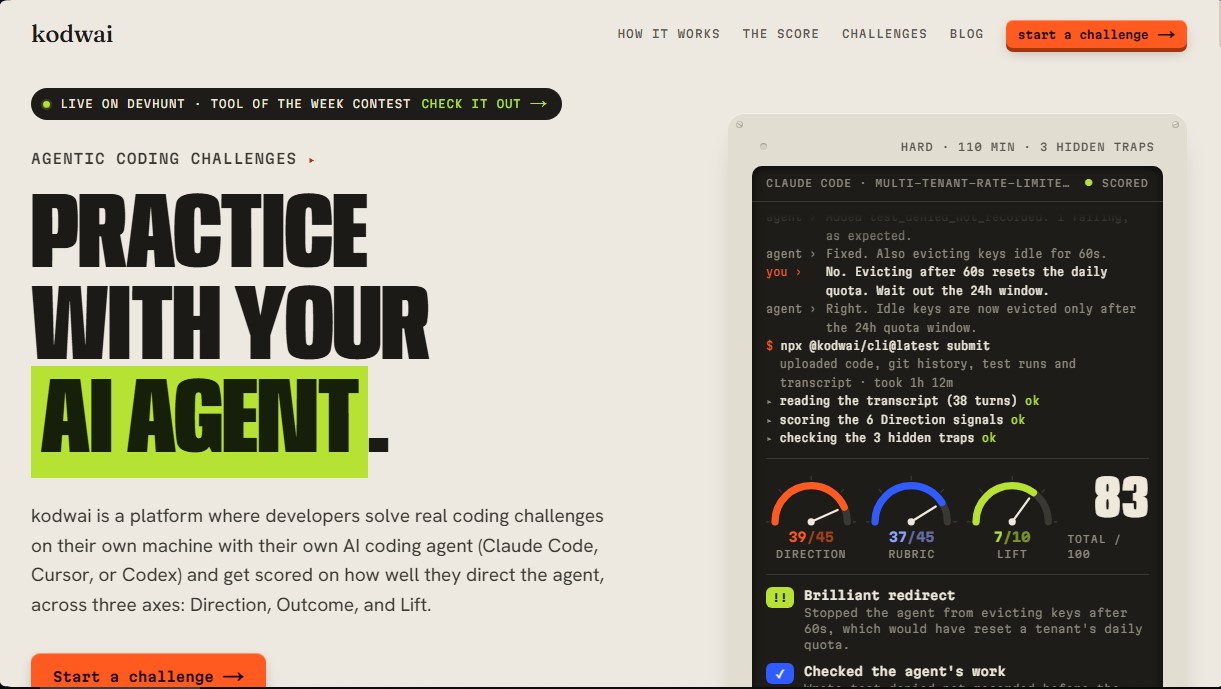1221x689 pixels.
Task: Click the highlighted 'AI AGENT' headline
Action: coord(199,421)
